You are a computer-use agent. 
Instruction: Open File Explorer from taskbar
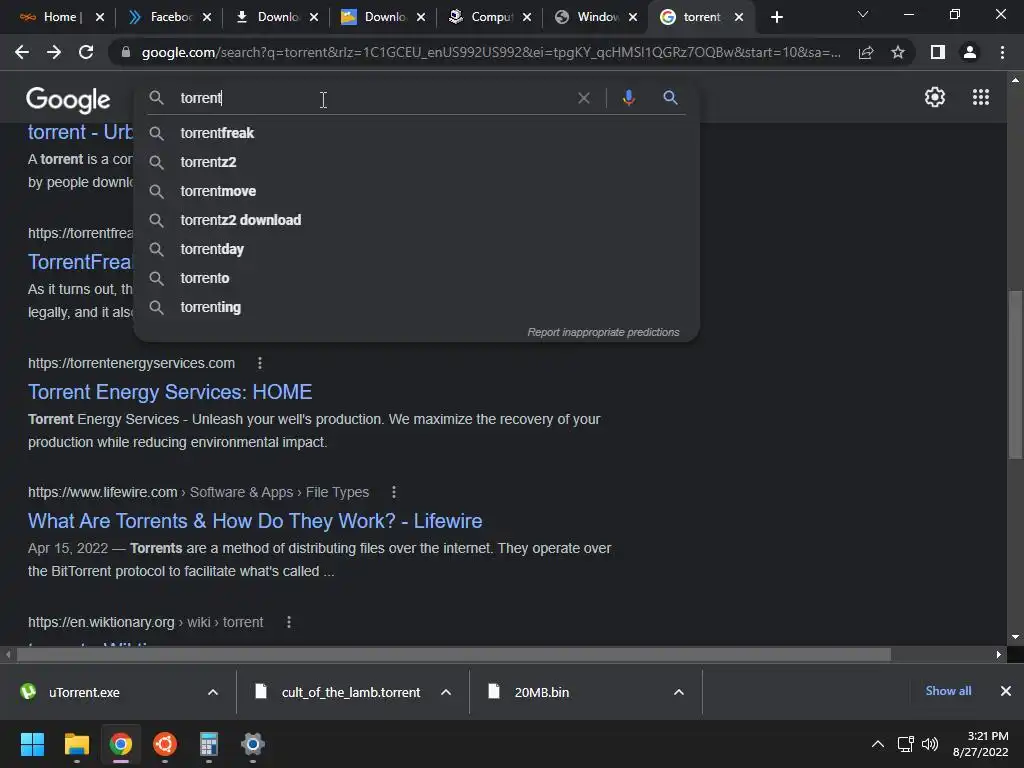click(x=76, y=744)
